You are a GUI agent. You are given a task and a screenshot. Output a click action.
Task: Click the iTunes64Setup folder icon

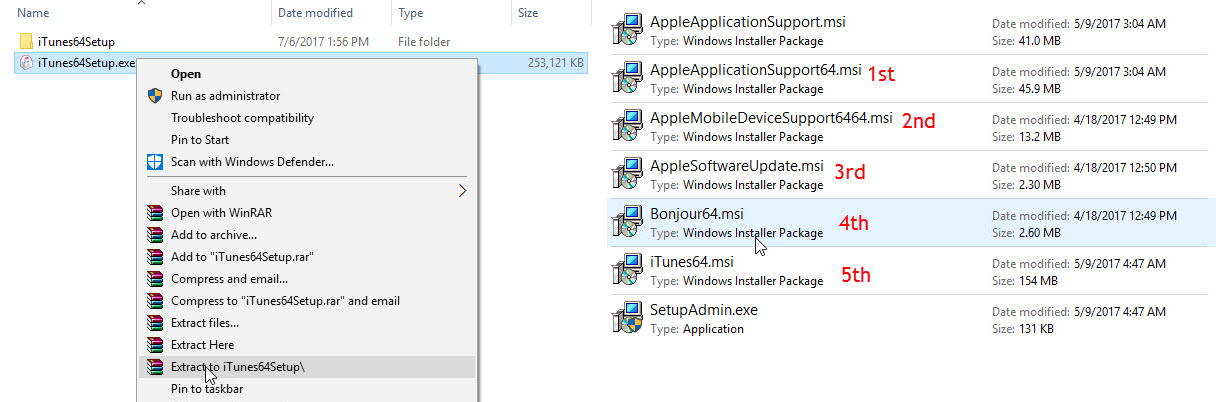pyautogui.click(x=26, y=42)
